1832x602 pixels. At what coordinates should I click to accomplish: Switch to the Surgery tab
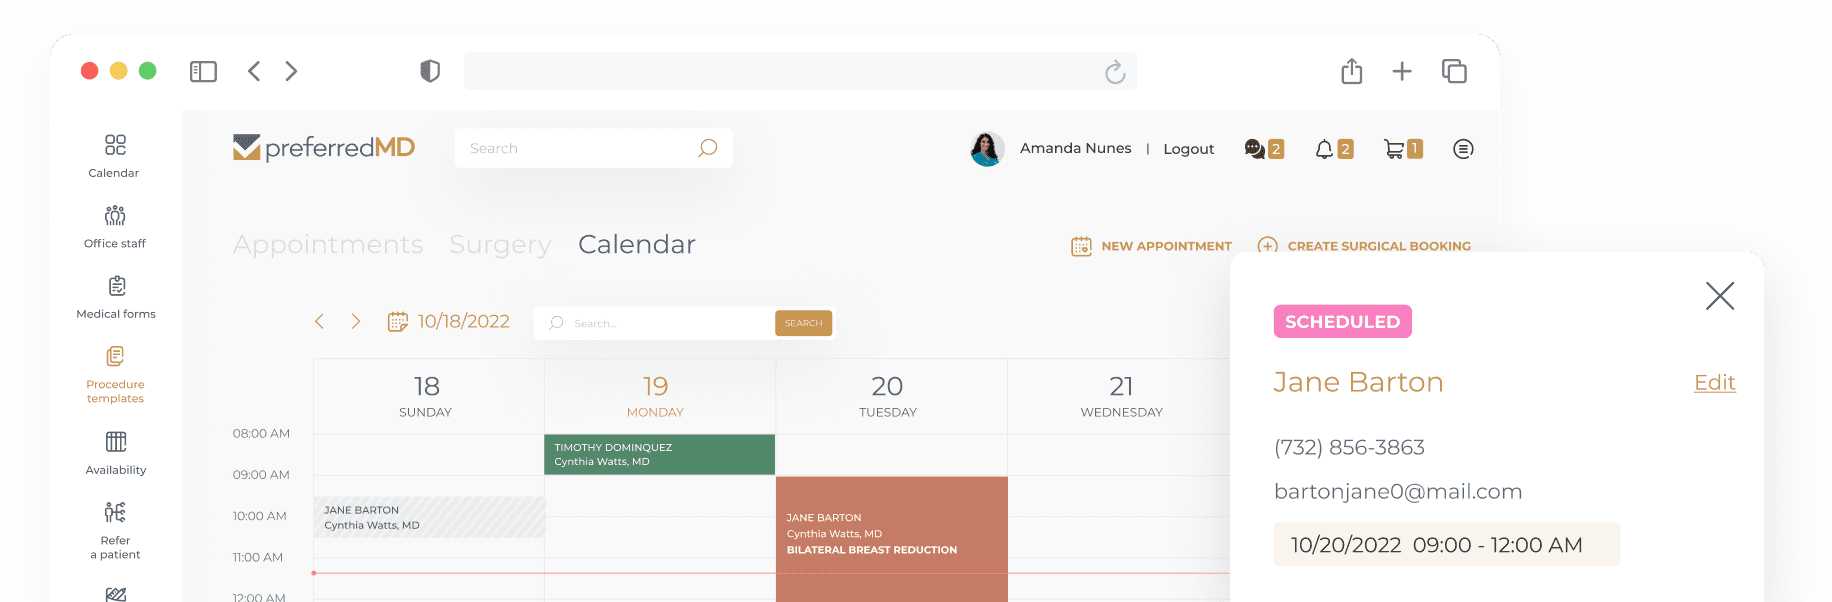[x=500, y=245]
